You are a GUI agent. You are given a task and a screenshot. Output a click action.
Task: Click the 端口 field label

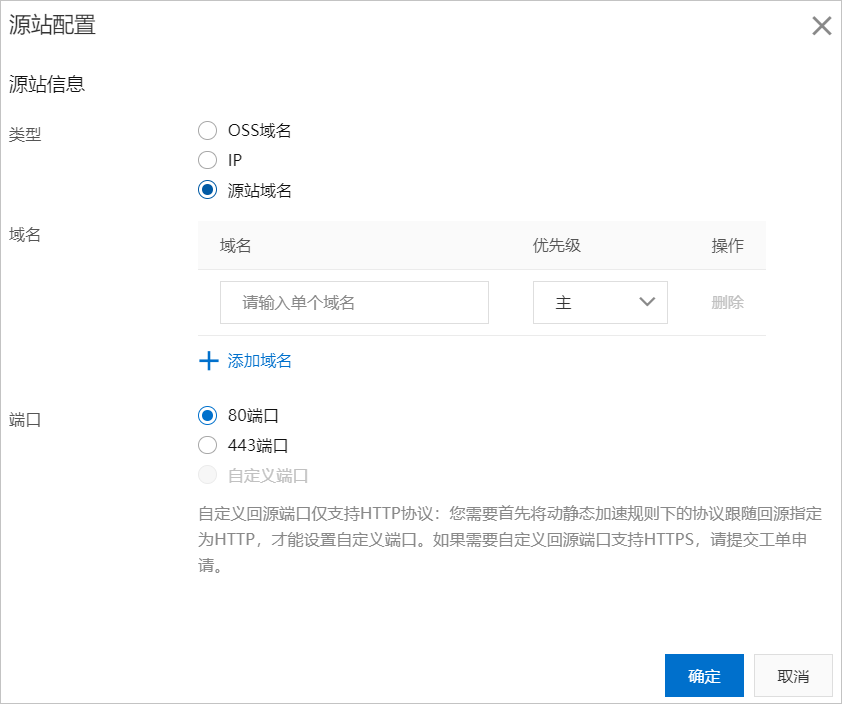pyautogui.click(x=25, y=419)
